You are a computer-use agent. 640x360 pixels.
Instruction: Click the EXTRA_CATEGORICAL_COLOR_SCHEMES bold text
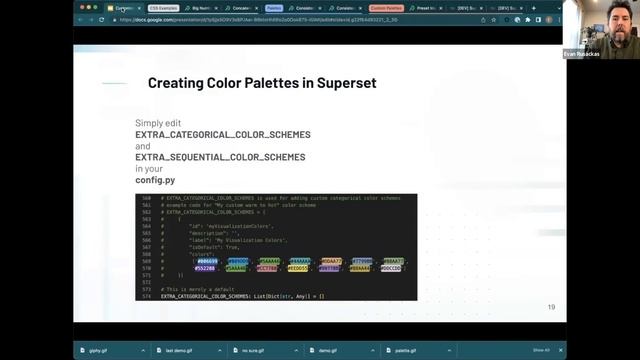click(223, 134)
